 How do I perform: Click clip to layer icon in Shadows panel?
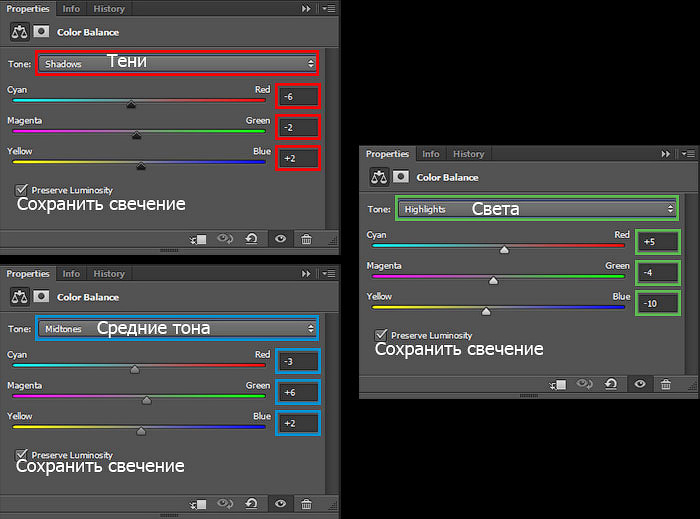coord(198,239)
